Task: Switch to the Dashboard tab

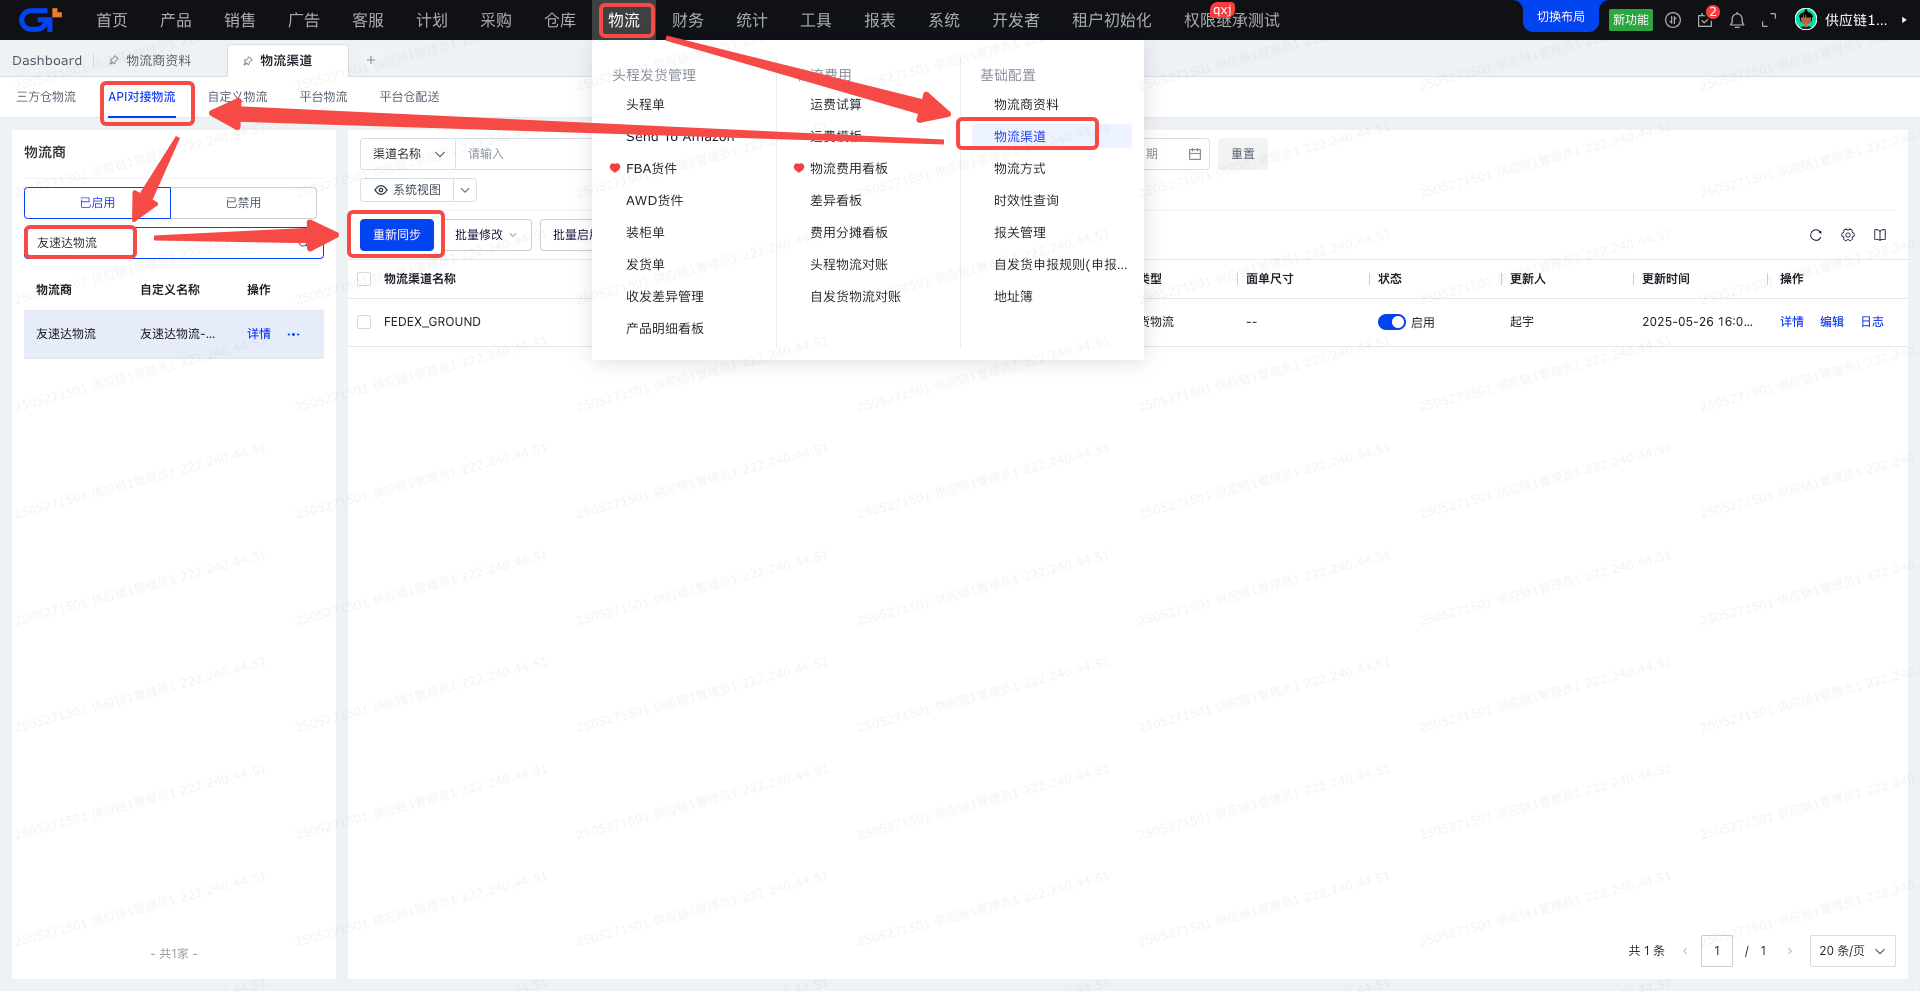Action: [x=47, y=61]
